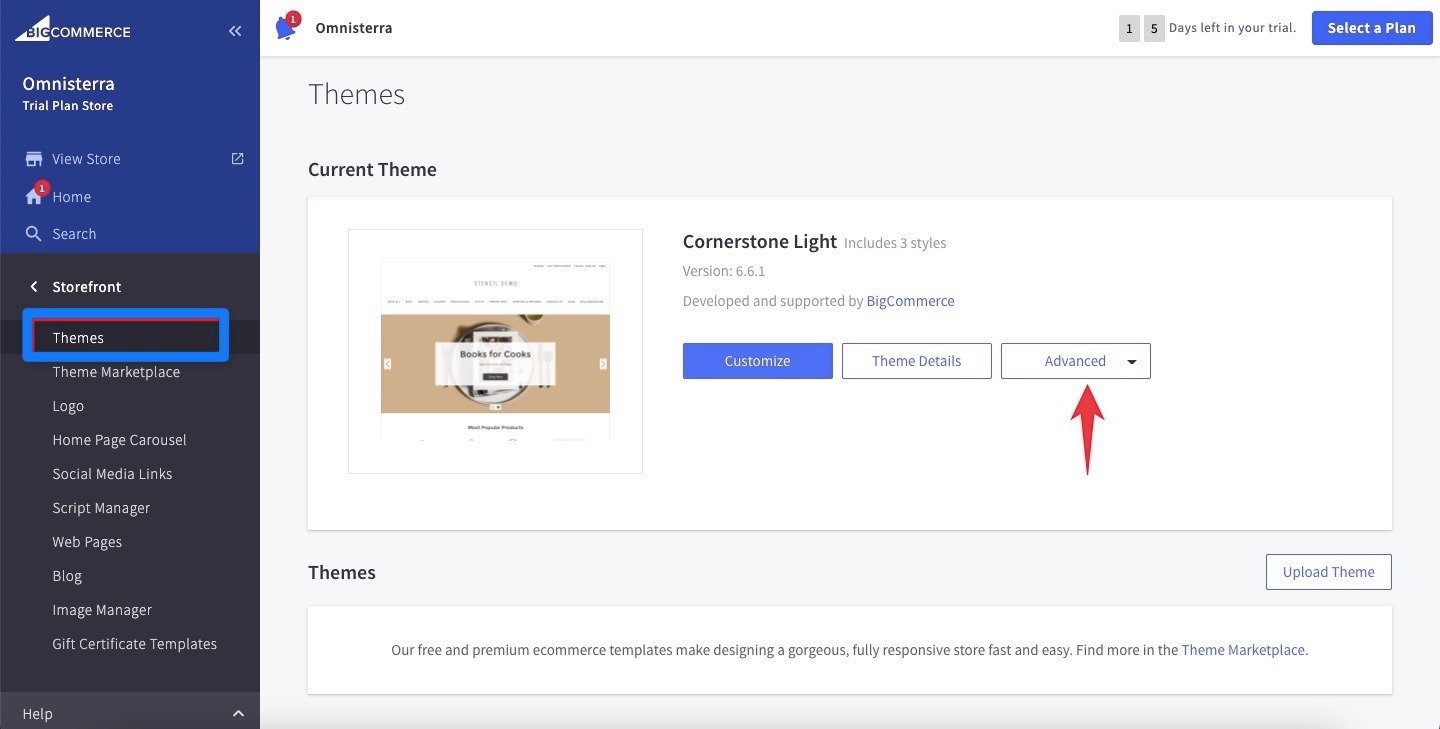Open Gift Certificate Templates
The image size is (1440, 729).
134,644
